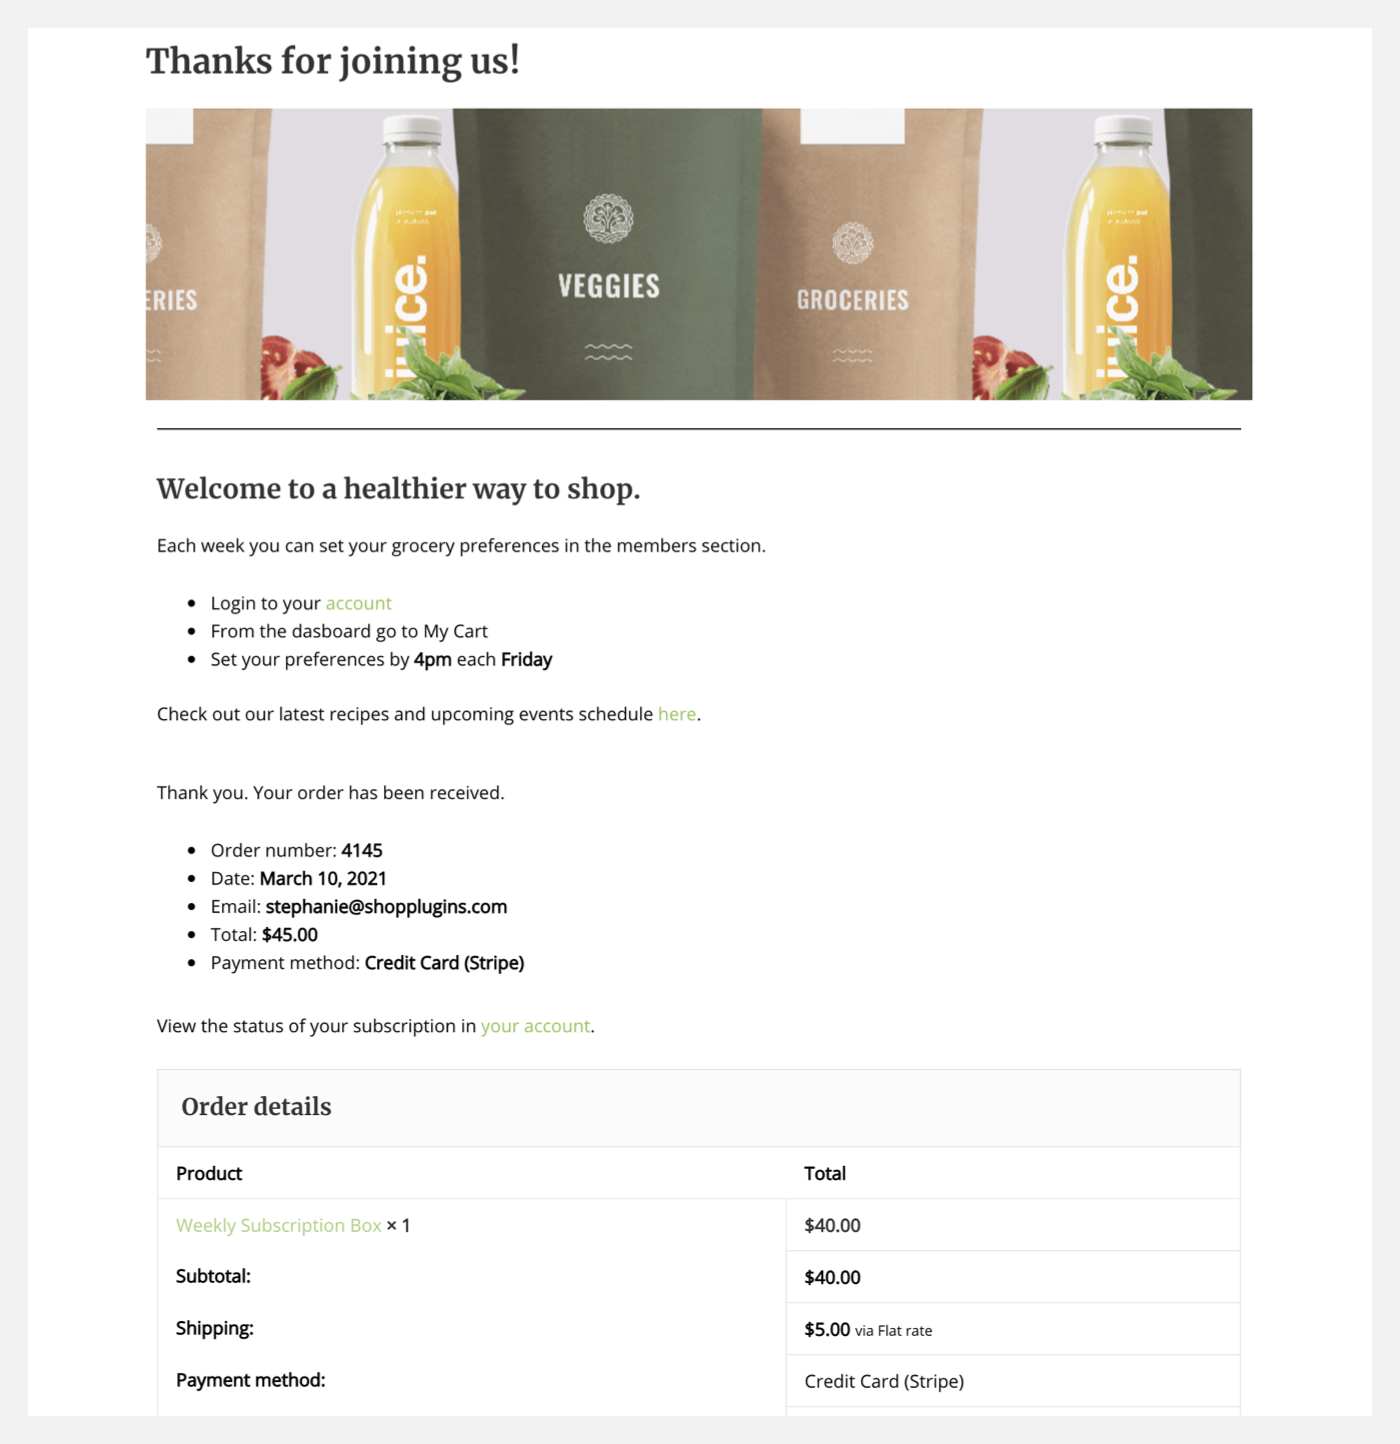Click the "Thanks for joining us!" page title

(332, 61)
